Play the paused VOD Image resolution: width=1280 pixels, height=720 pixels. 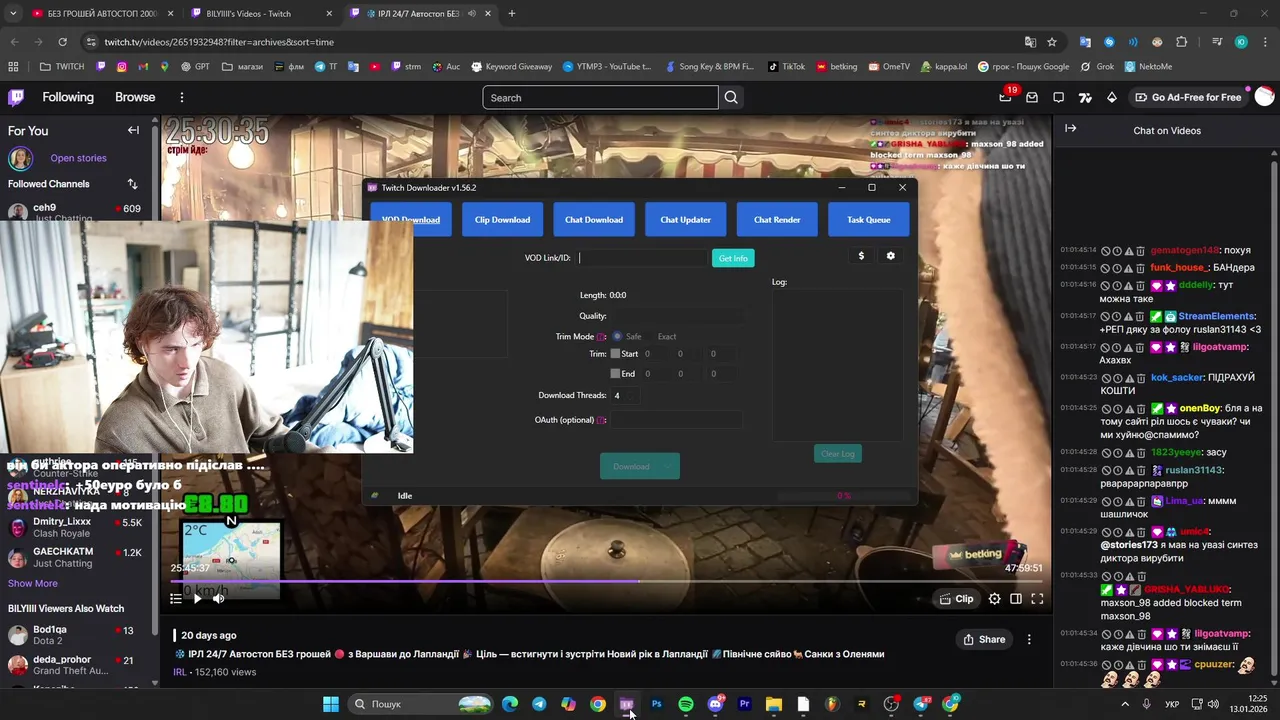[197, 599]
